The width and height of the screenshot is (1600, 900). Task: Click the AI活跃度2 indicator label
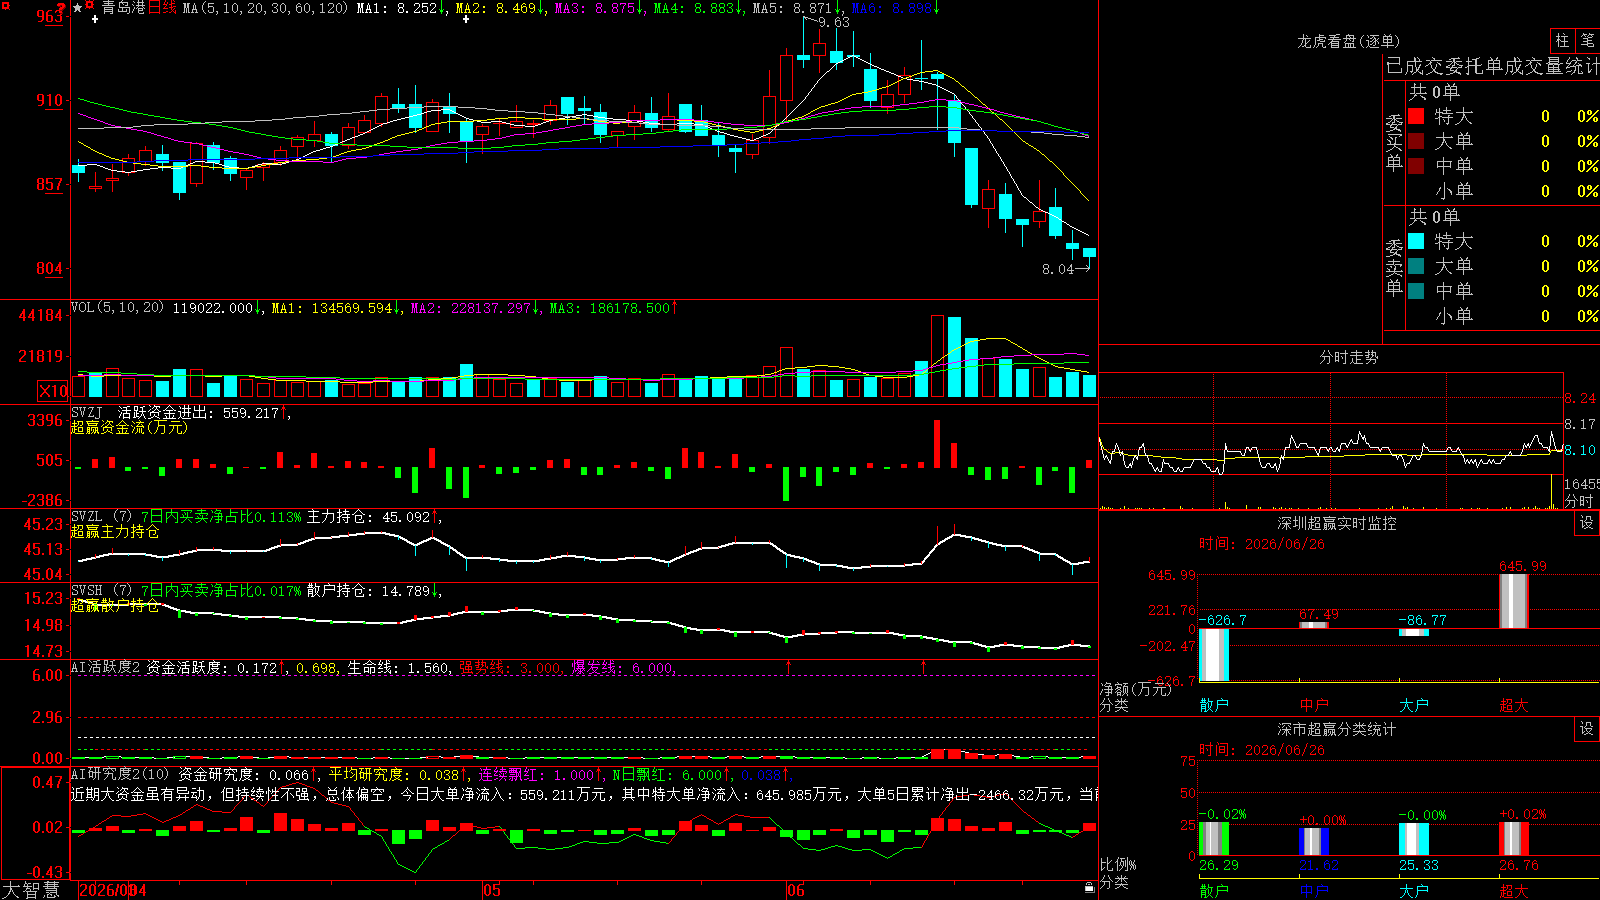105,667
